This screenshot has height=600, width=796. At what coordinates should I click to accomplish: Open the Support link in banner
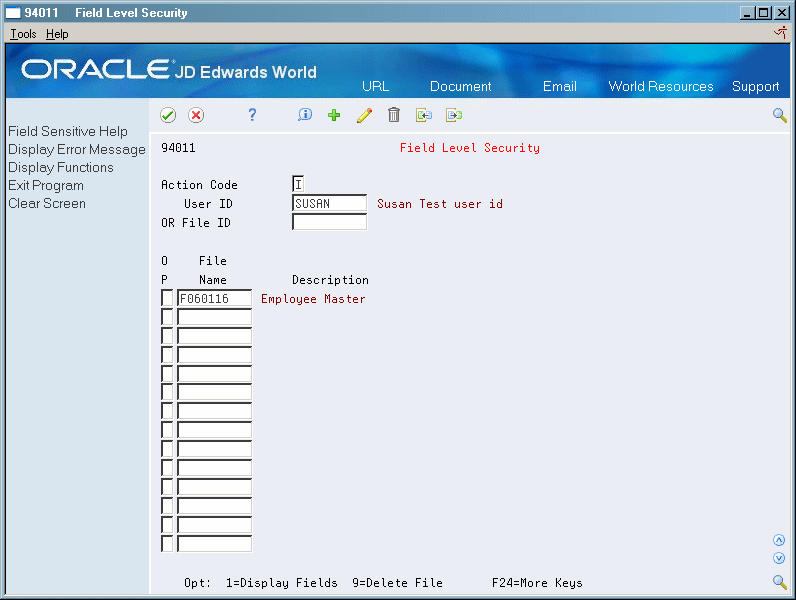(x=755, y=87)
